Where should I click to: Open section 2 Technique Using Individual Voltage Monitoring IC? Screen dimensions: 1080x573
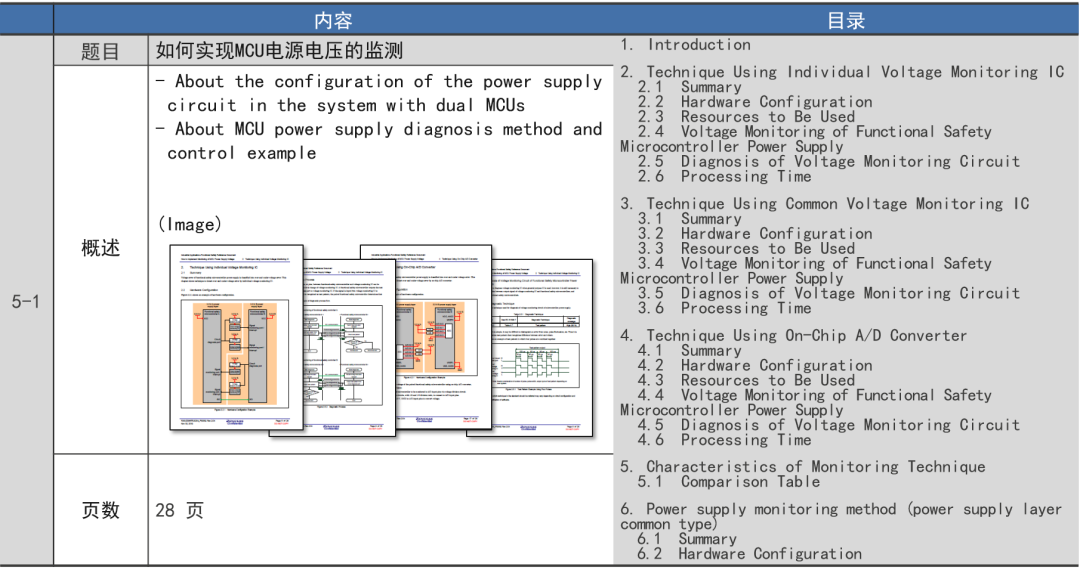point(842,72)
